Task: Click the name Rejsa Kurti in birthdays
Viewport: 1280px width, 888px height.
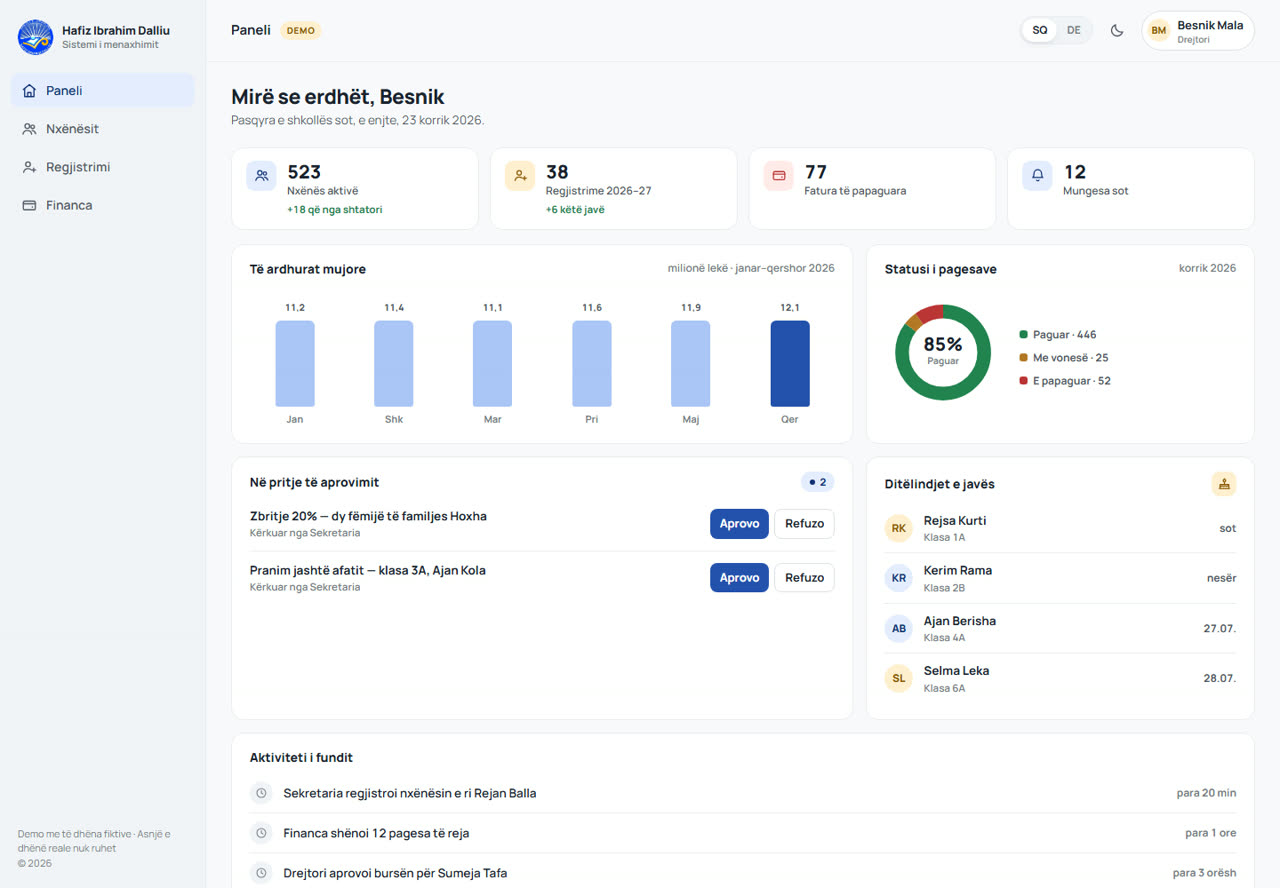Action: coord(955,521)
